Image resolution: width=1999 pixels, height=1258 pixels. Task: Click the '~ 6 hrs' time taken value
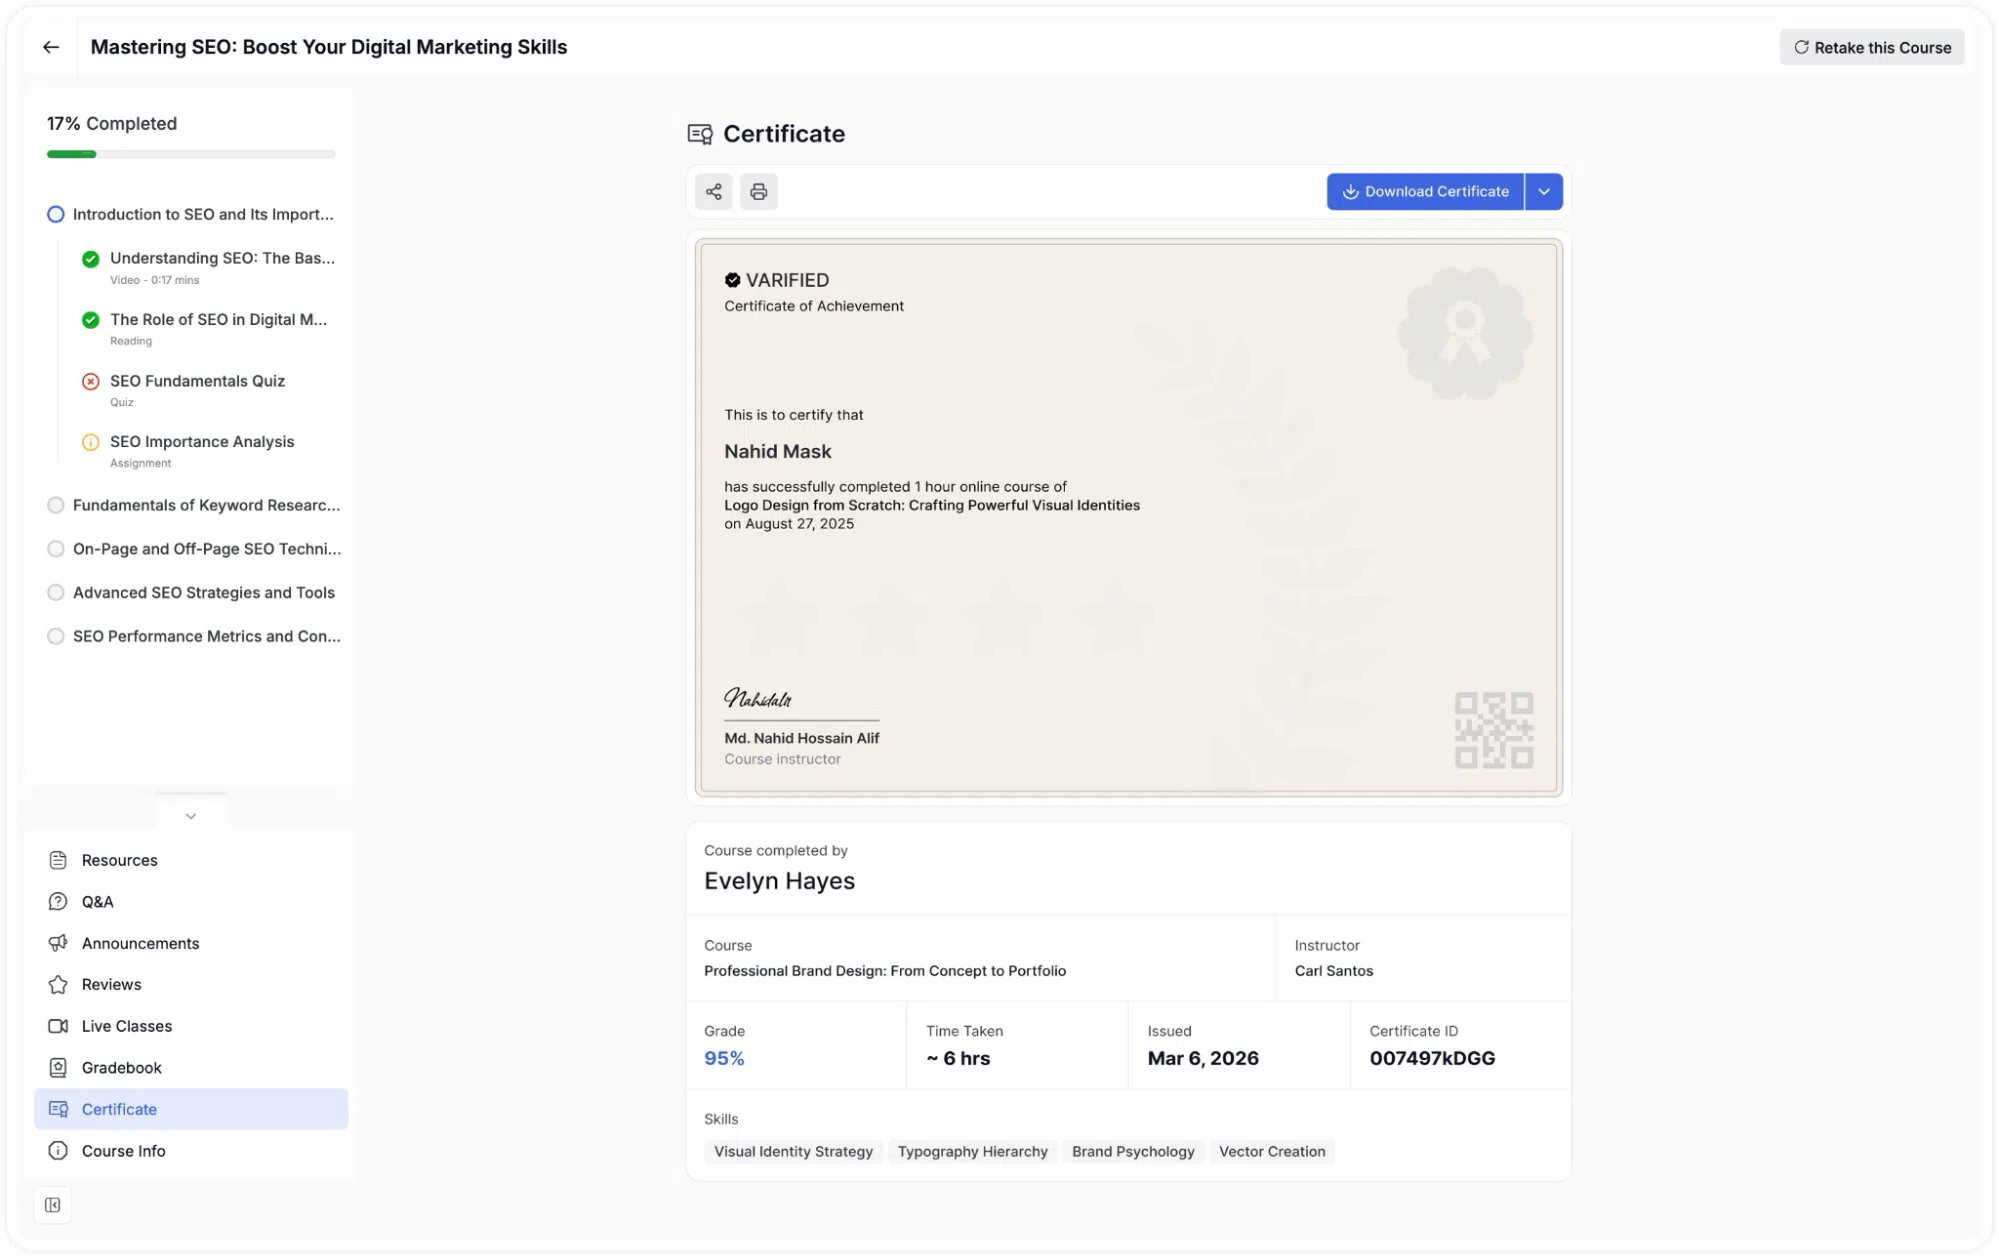point(958,1058)
